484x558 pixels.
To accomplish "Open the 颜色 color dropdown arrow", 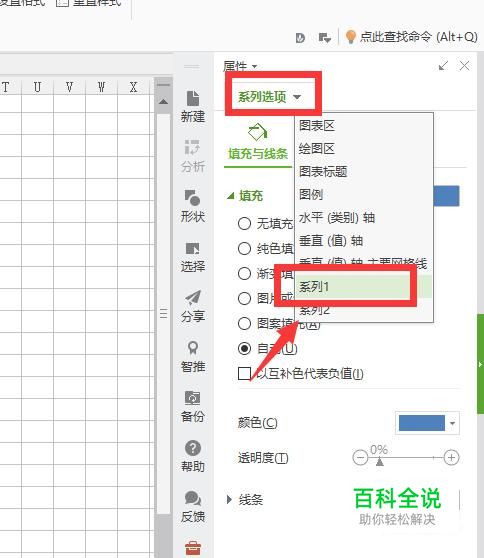I will (452, 423).
